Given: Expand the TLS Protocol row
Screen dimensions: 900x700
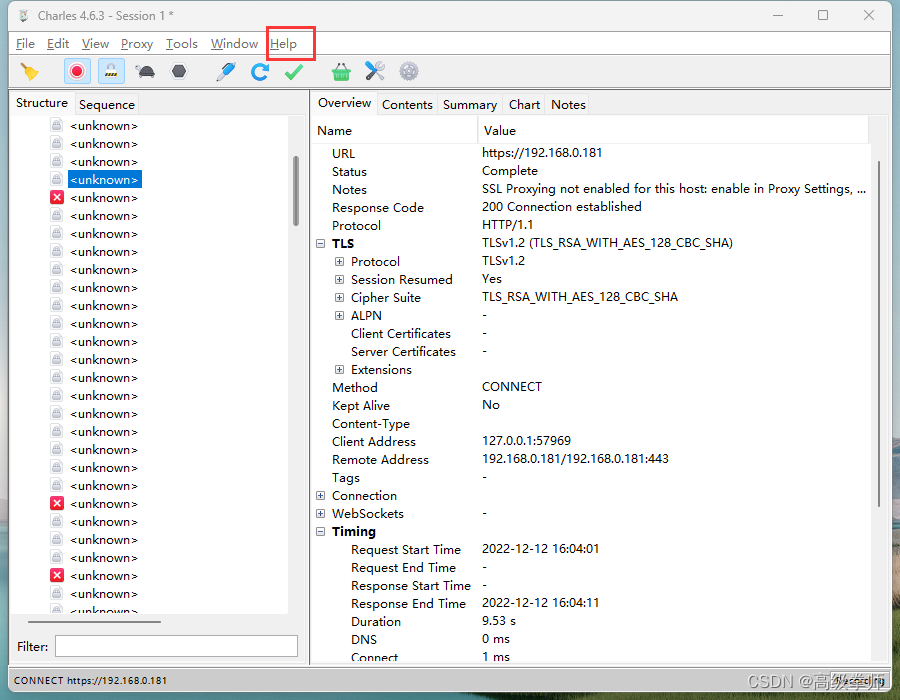Looking at the screenshot, I should [339, 262].
